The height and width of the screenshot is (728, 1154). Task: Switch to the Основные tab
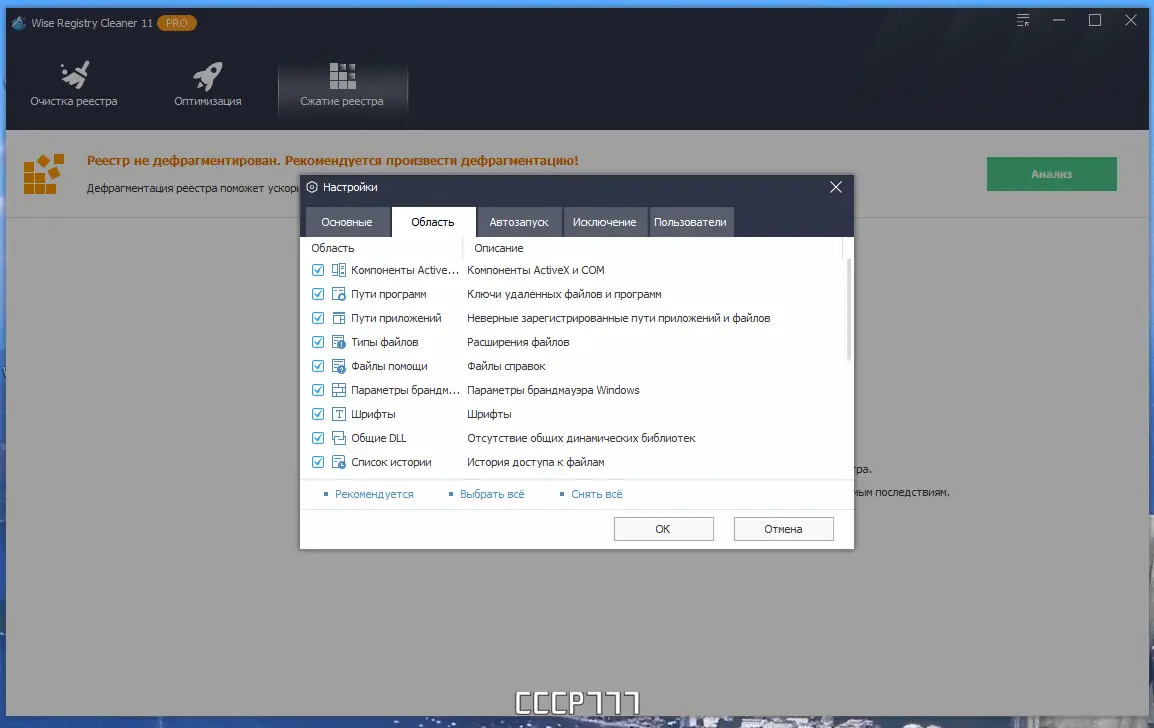click(347, 222)
